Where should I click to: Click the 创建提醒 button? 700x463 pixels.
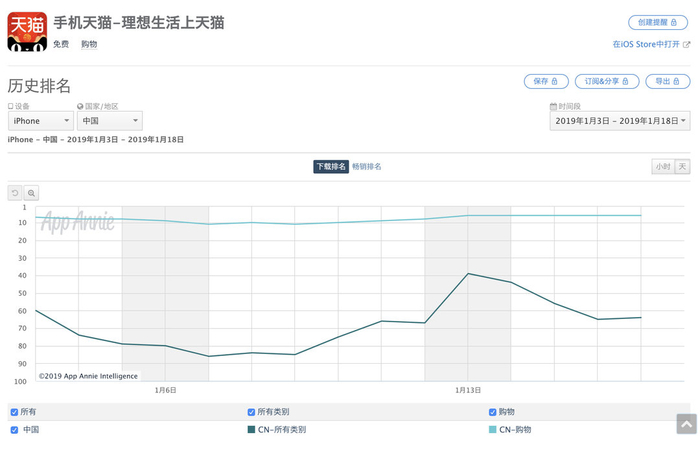(658, 22)
